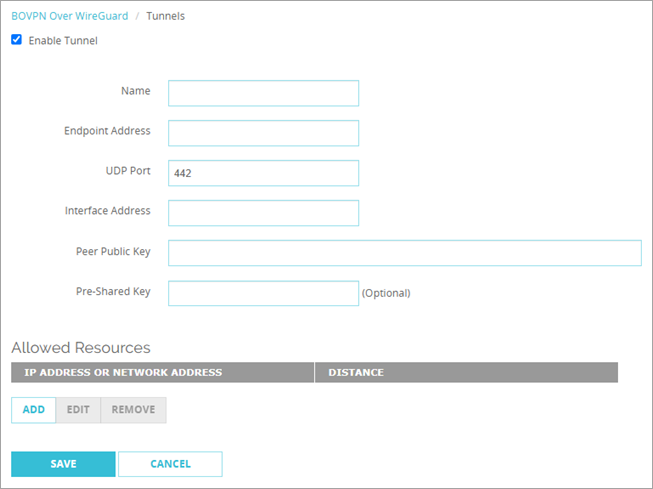
Task: Click the UDP Port label
Action: click(x=128, y=171)
